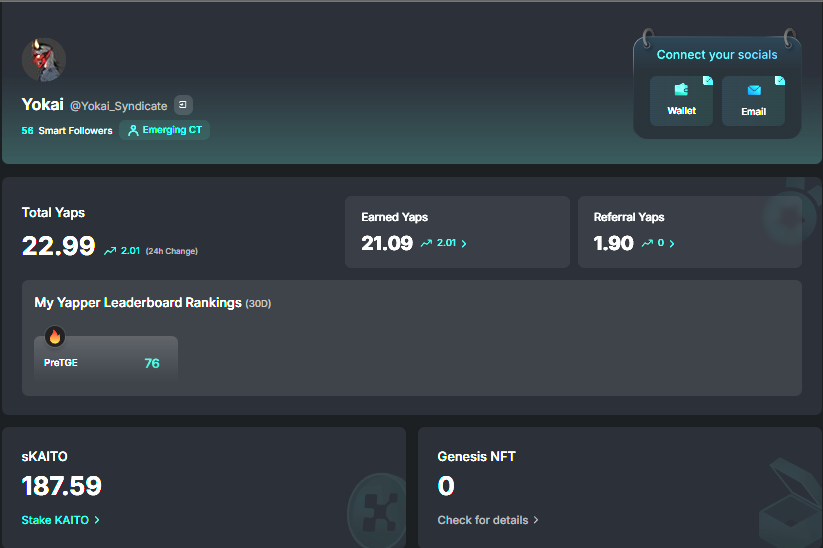This screenshot has width=823, height=548.
Task: Click the edit corner icon on Wallet card
Action: tap(708, 80)
